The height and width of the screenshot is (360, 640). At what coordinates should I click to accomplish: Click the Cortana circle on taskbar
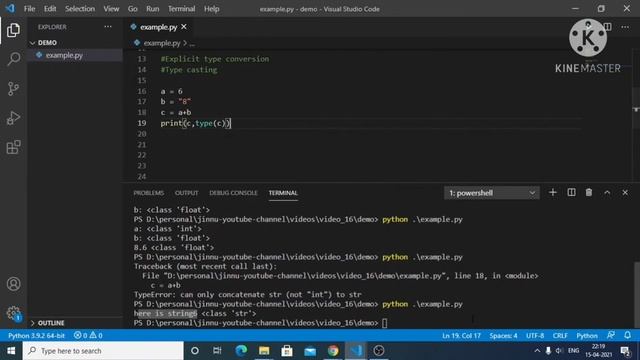pyautogui.click(x=195, y=351)
